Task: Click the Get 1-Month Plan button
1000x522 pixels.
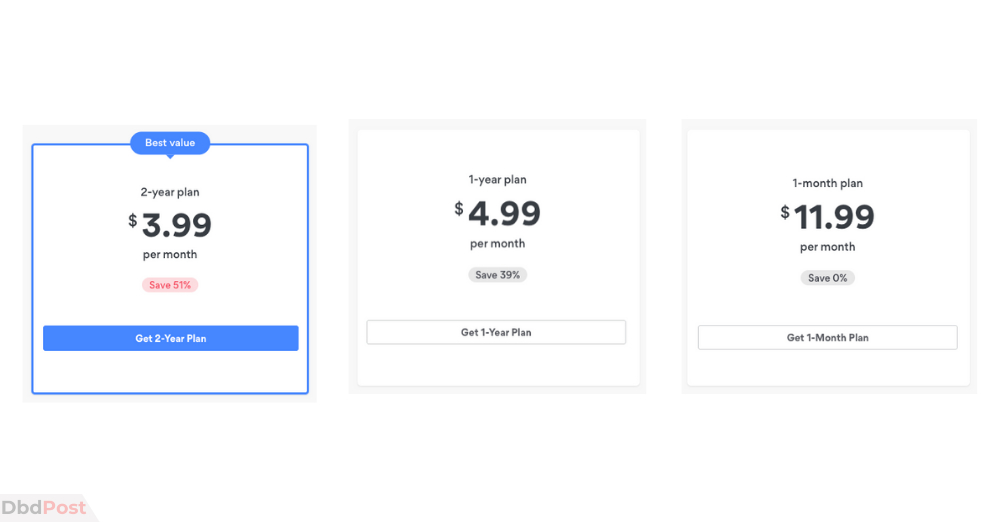Action: (x=827, y=337)
